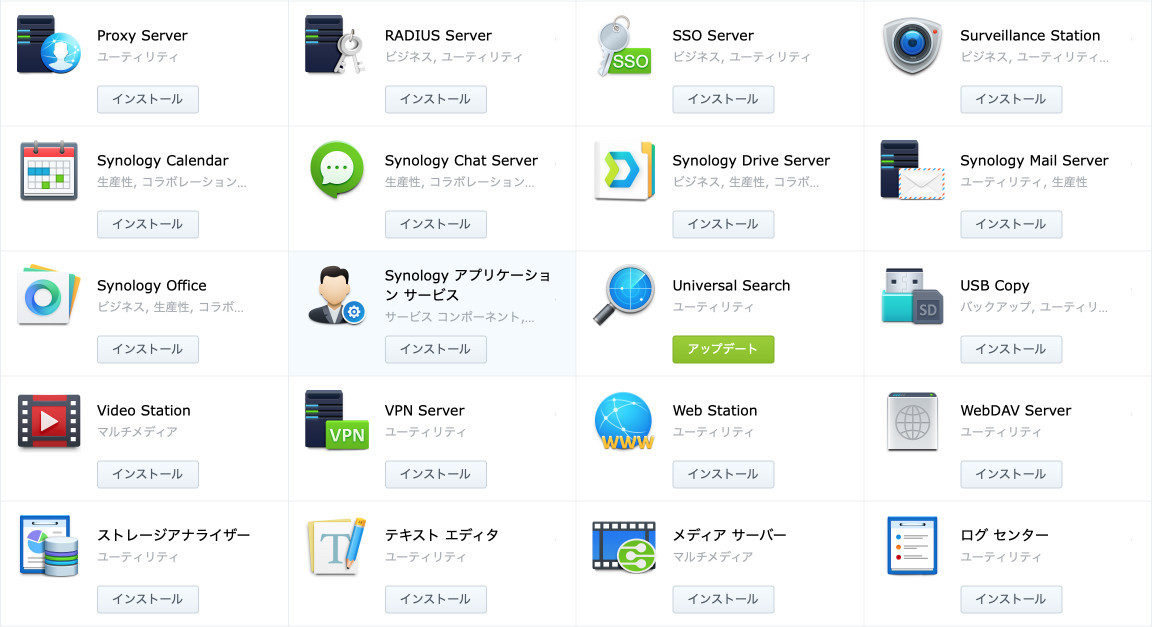Click the green アップデート button

coord(723,349)
